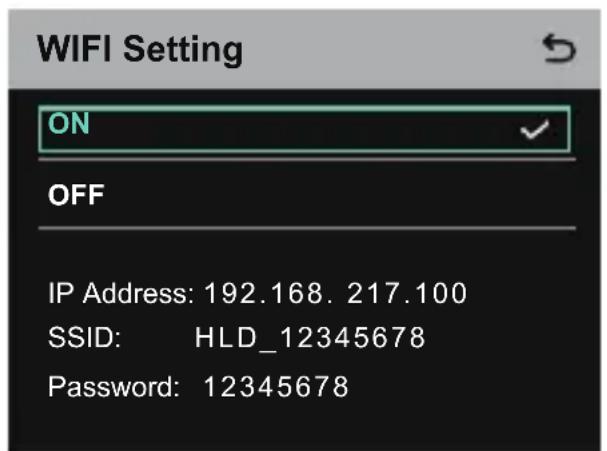Viewport: 607px width, 451px height.
Task: Click the checkmark on the ON row
Action: tap(535, 129)
